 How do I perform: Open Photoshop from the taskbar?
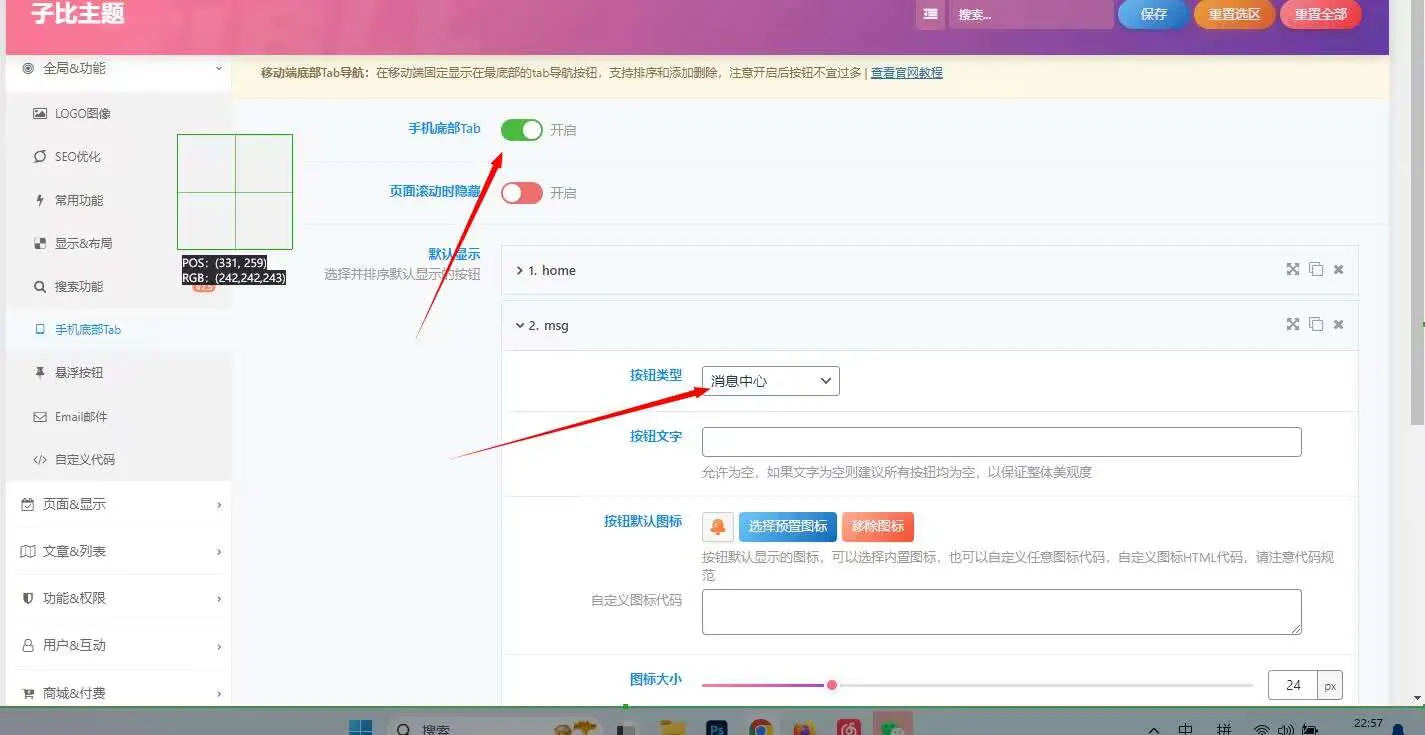[716, 728]
